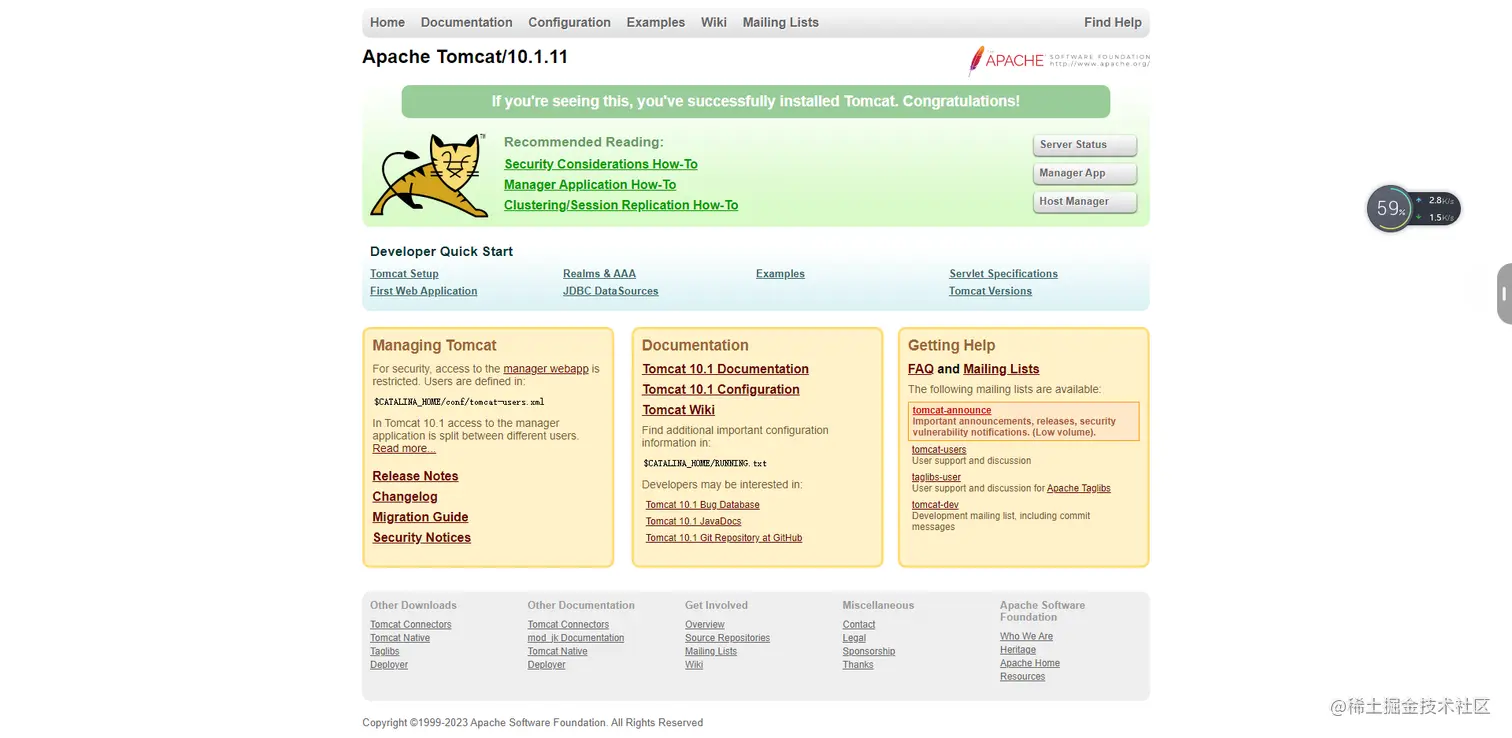Open Who We Are footer link

tap(1026, 637)
